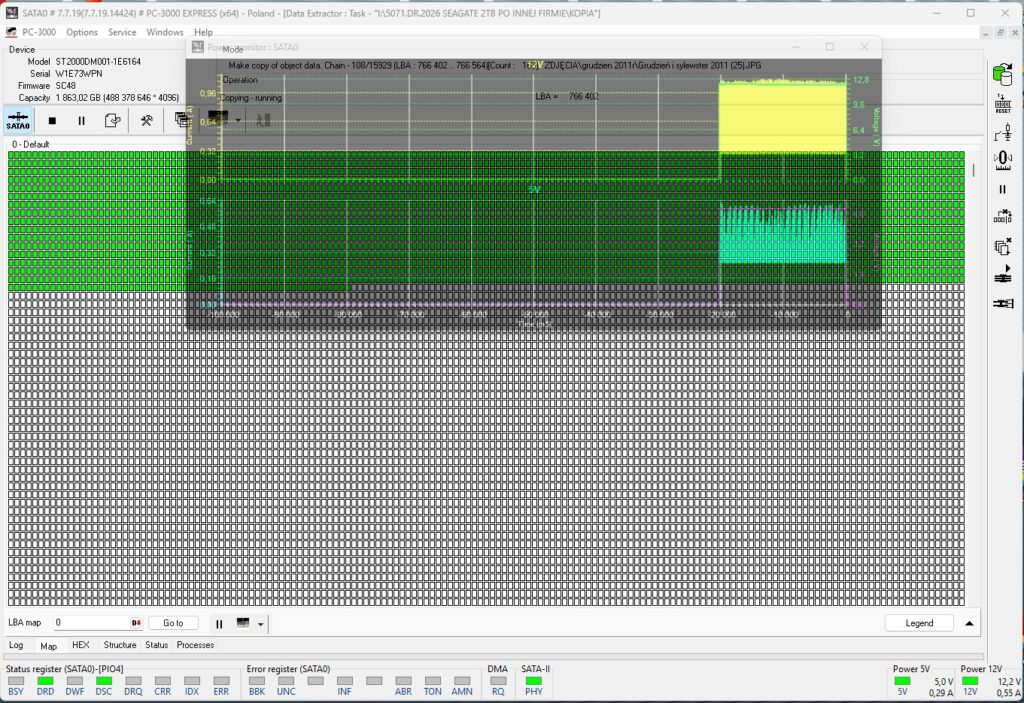Image resolution: width=1024 pixels, height=703 pixels.
Task: Switch to the Processes tab
Action: click(x=195, y=645)
